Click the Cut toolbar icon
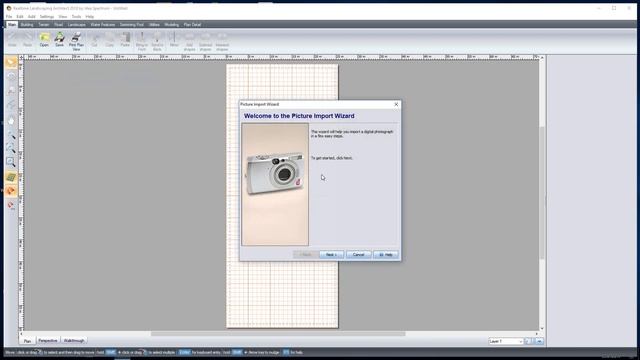640x360 pixels. [x=94, y=40]
